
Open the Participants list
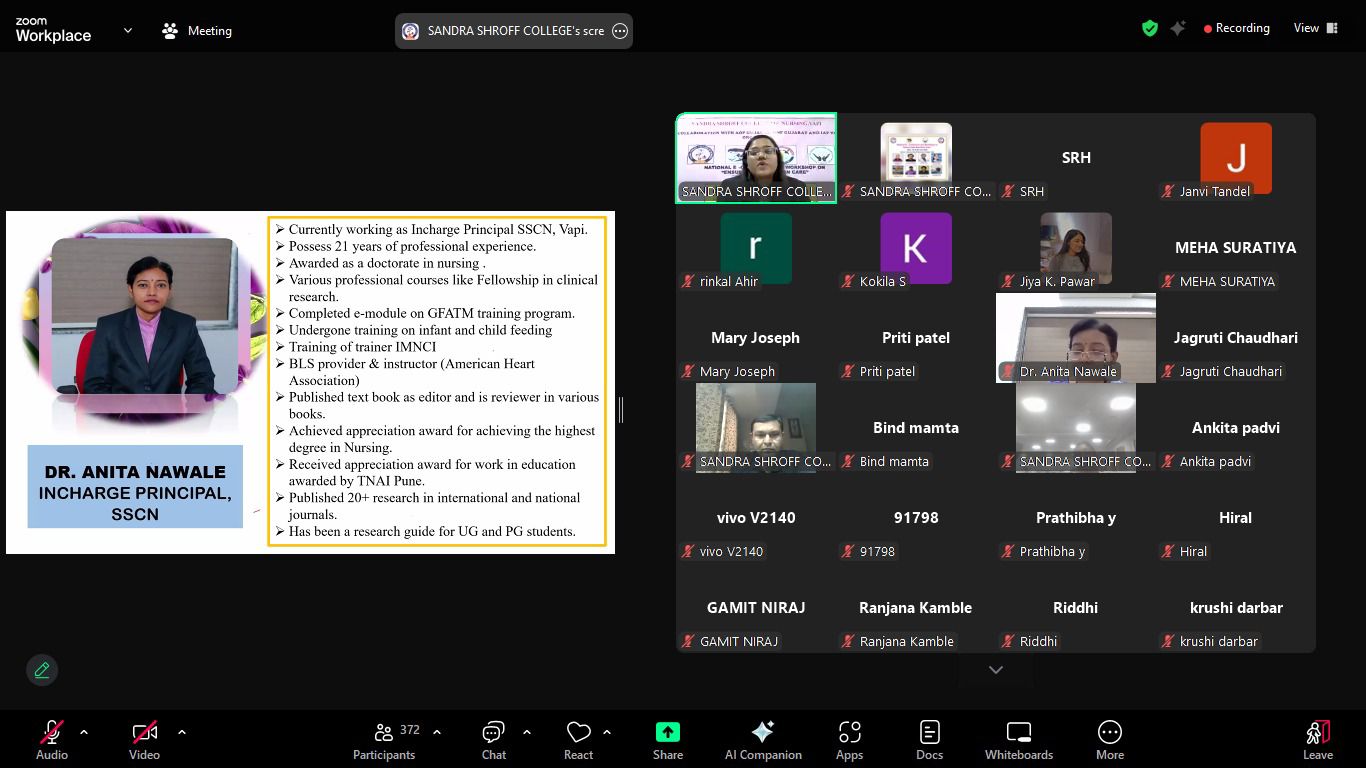pyautogui.click(x=384, y=740)
